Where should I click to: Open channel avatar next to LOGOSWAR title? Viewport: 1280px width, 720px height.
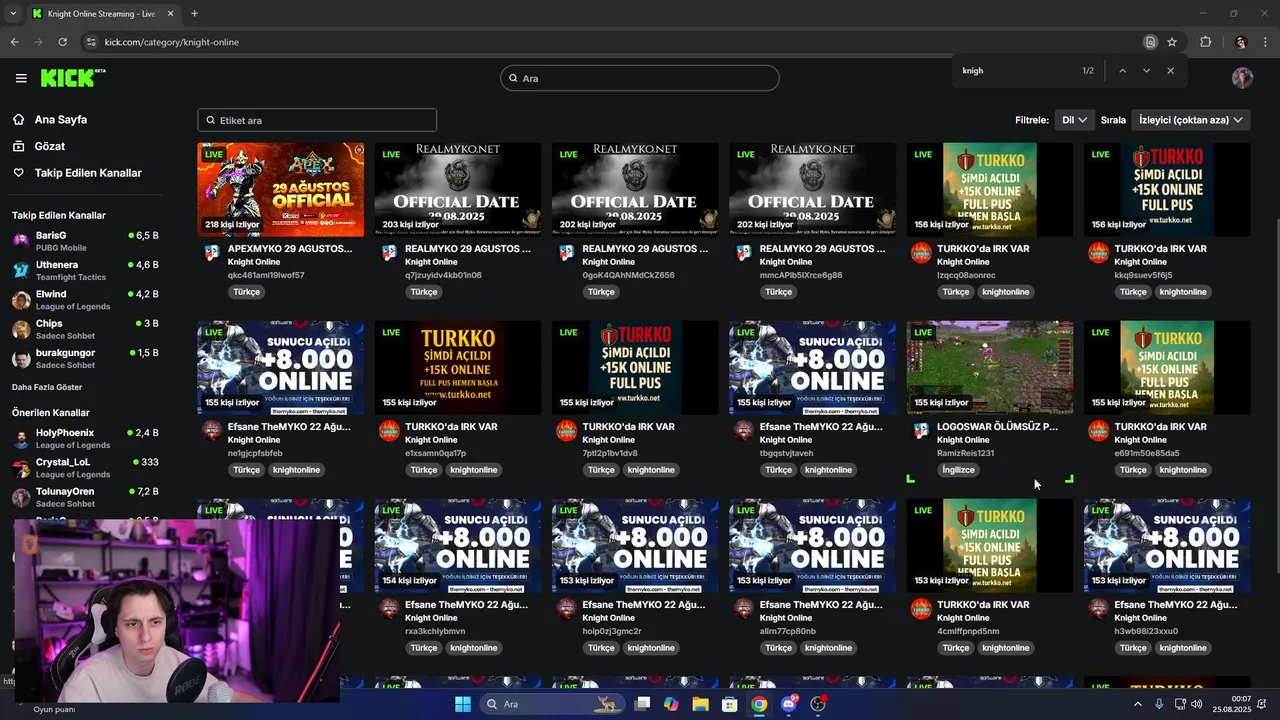(921, 431)
